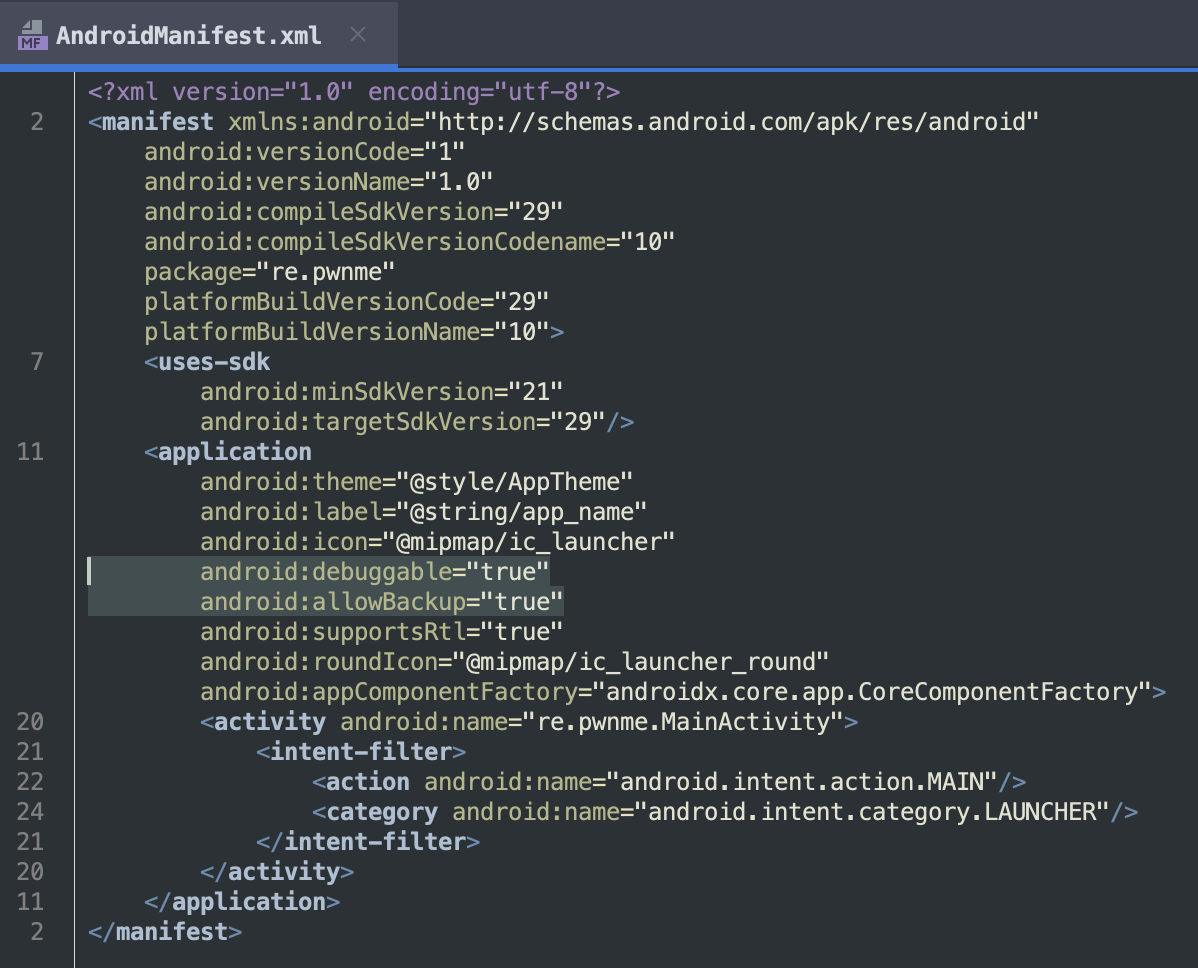Click the category LAUNCHER line
The height and width of the screenshot is (968, 1198).
click(x=725, y=811)
